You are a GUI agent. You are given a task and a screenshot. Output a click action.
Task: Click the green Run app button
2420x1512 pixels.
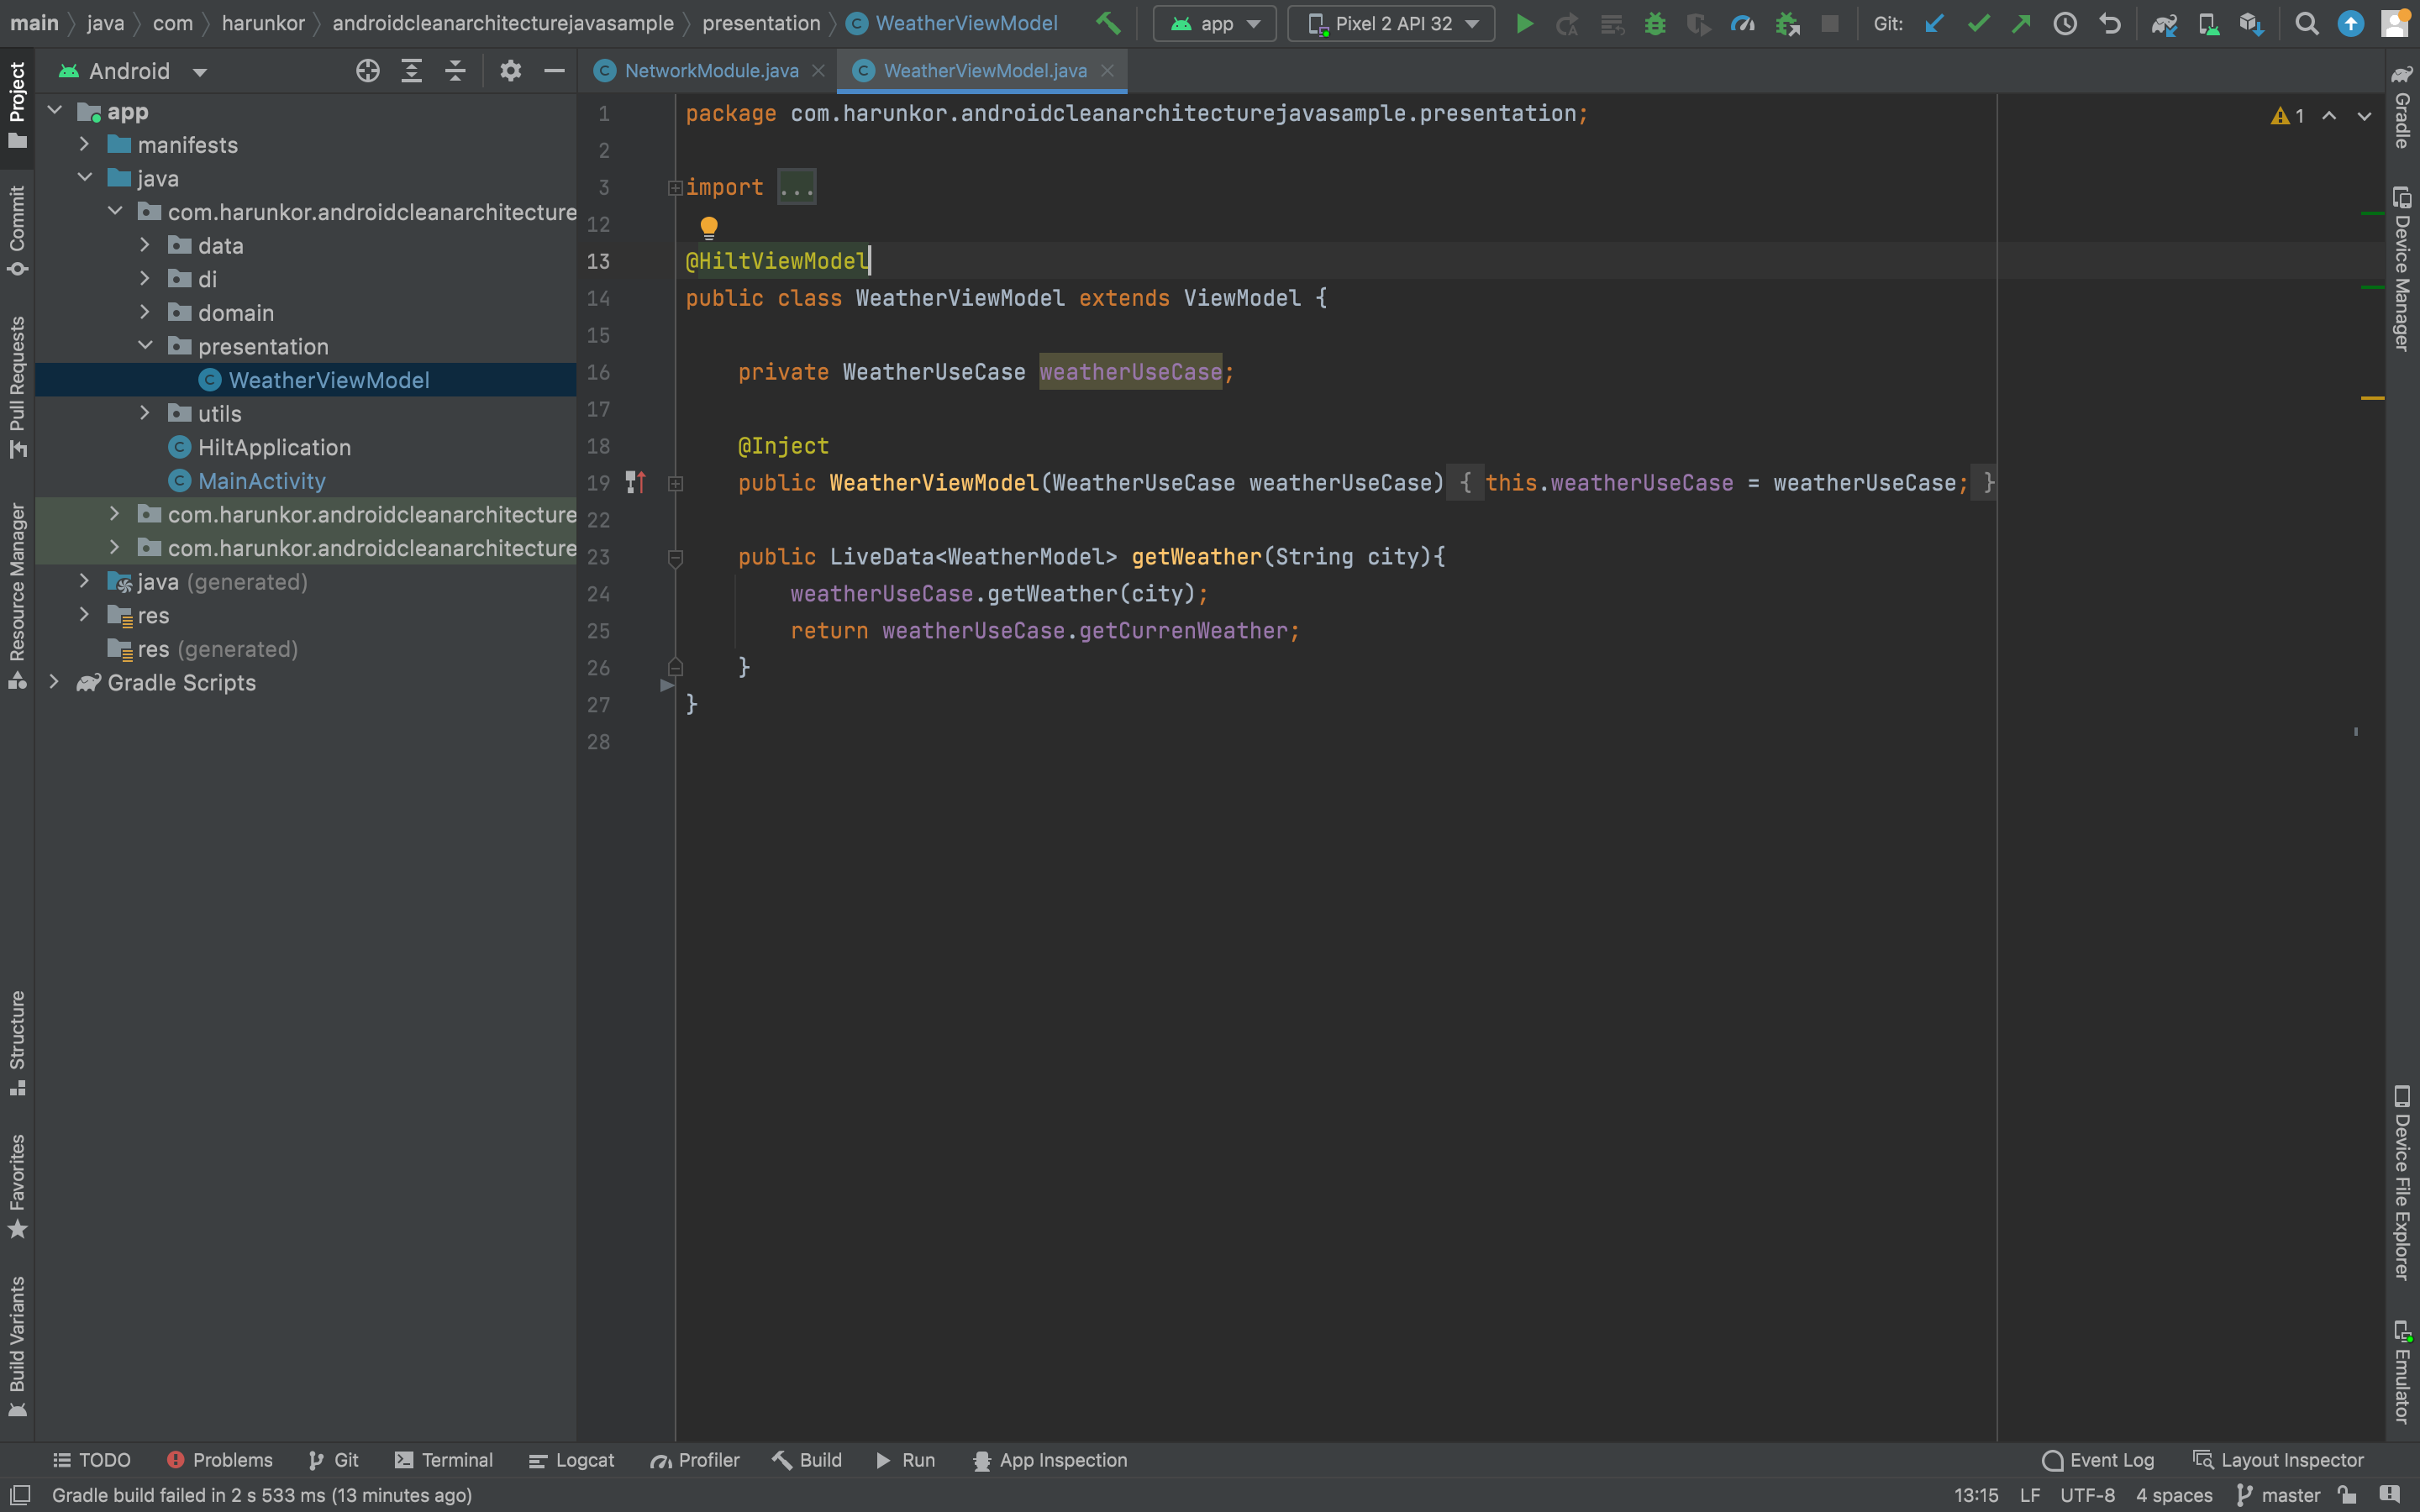[x=1524, y=24]
